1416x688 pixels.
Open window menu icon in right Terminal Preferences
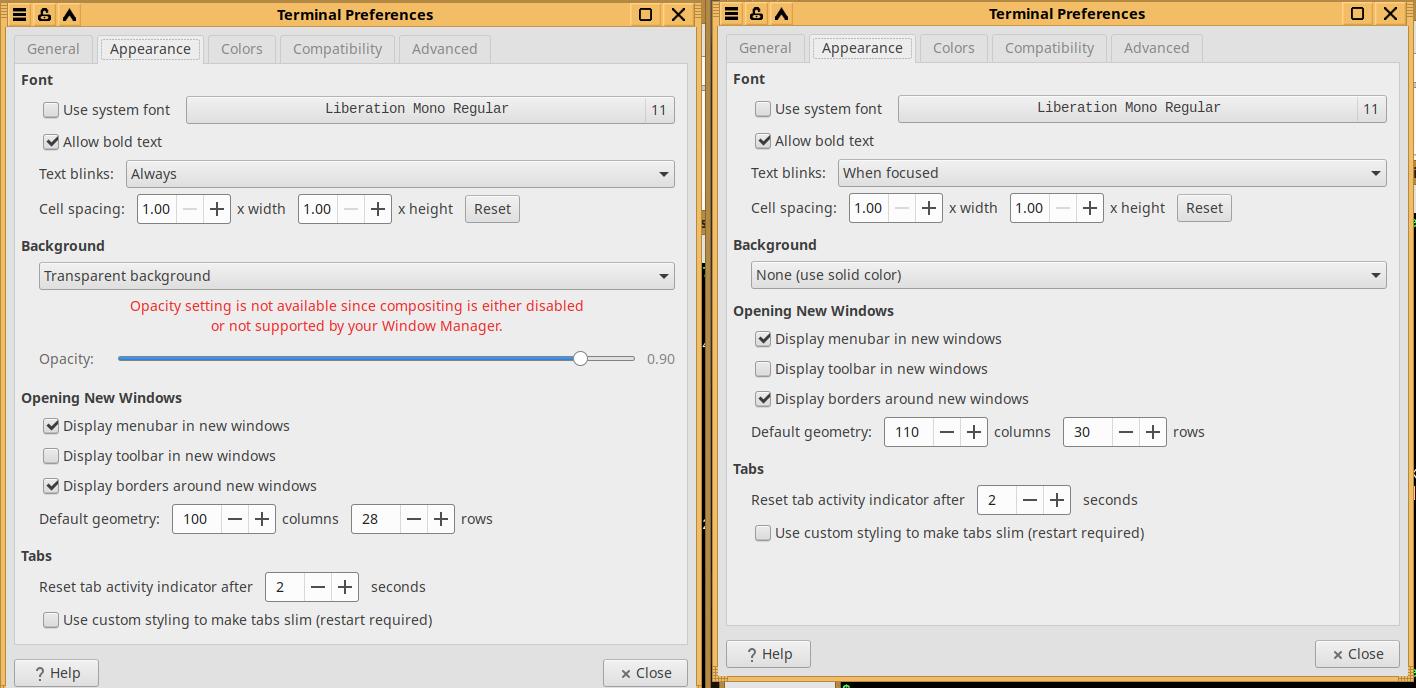tap(731, 14)
